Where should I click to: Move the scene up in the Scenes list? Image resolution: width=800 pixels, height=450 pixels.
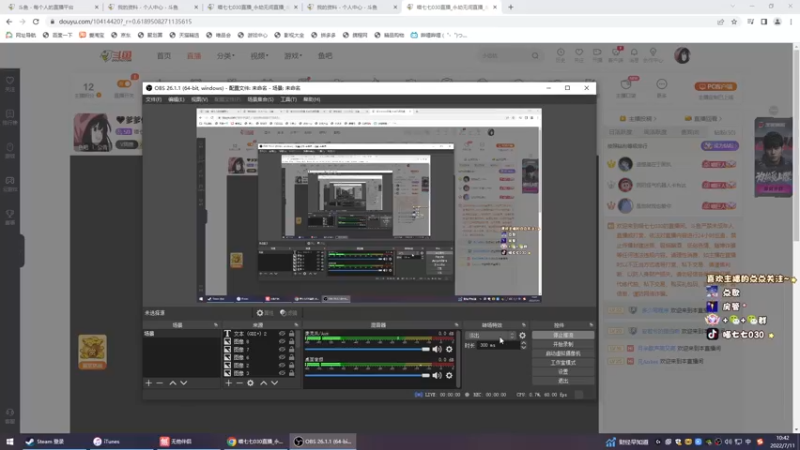pyautogui.click(x=173, y=383)
